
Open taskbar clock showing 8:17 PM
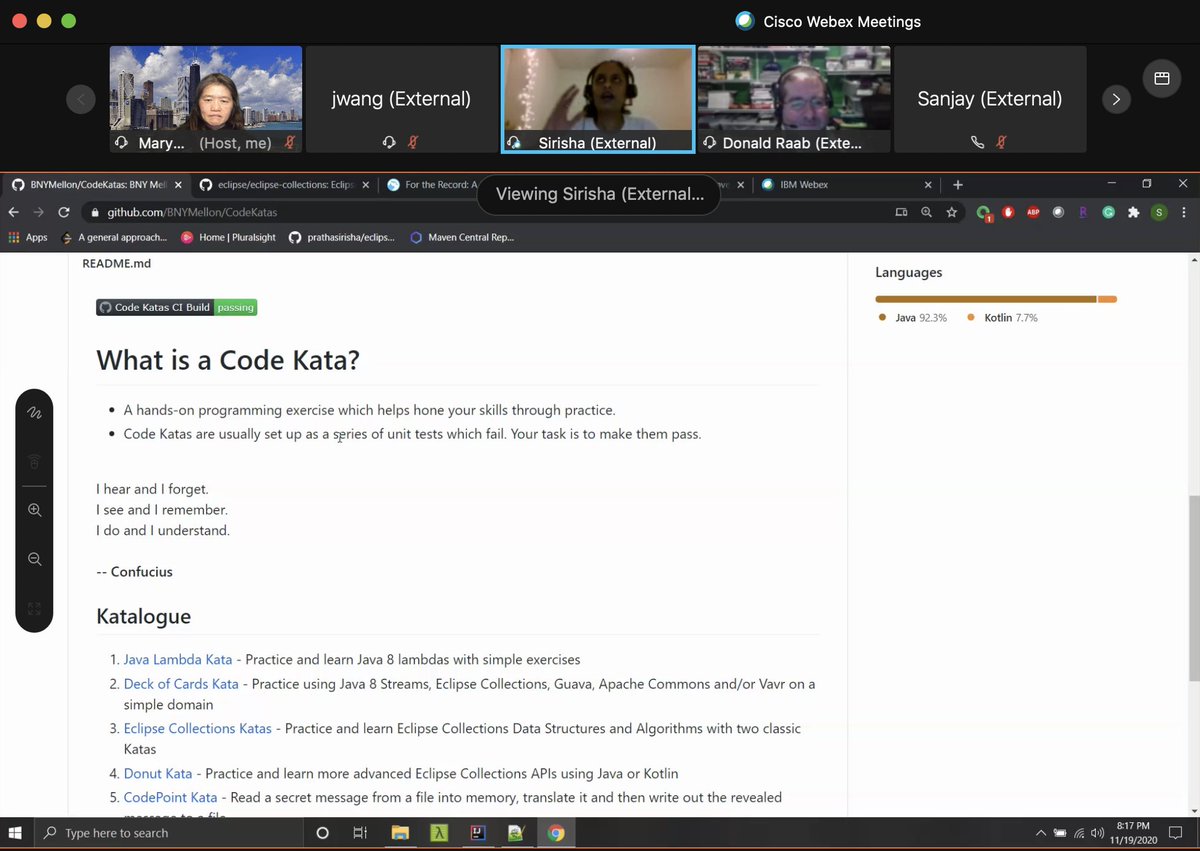[x=1134, y=832]
